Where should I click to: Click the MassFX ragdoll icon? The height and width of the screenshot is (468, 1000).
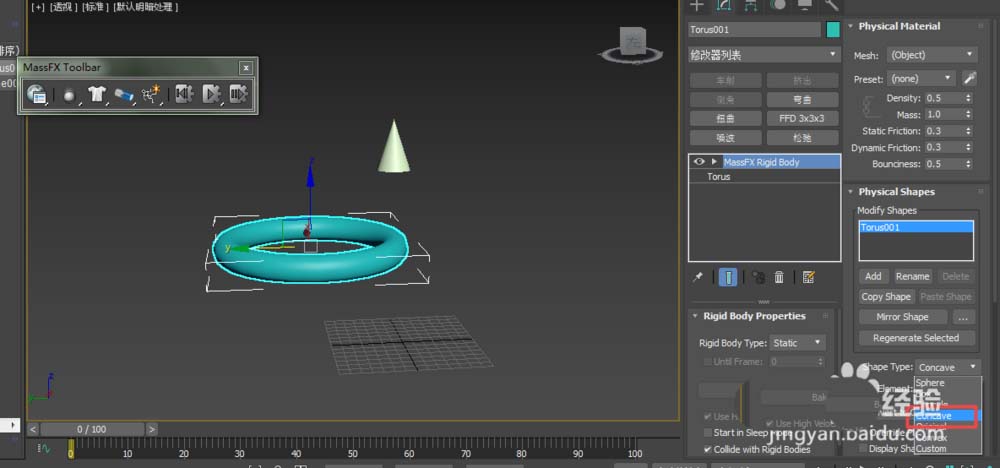pos(152,94)
